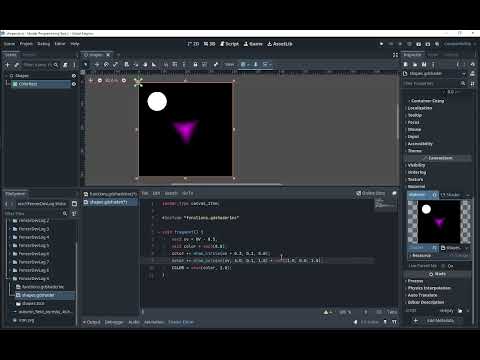Expand the Accessibility section
Viewport: 480px width, 360px height.
[420, 144]
